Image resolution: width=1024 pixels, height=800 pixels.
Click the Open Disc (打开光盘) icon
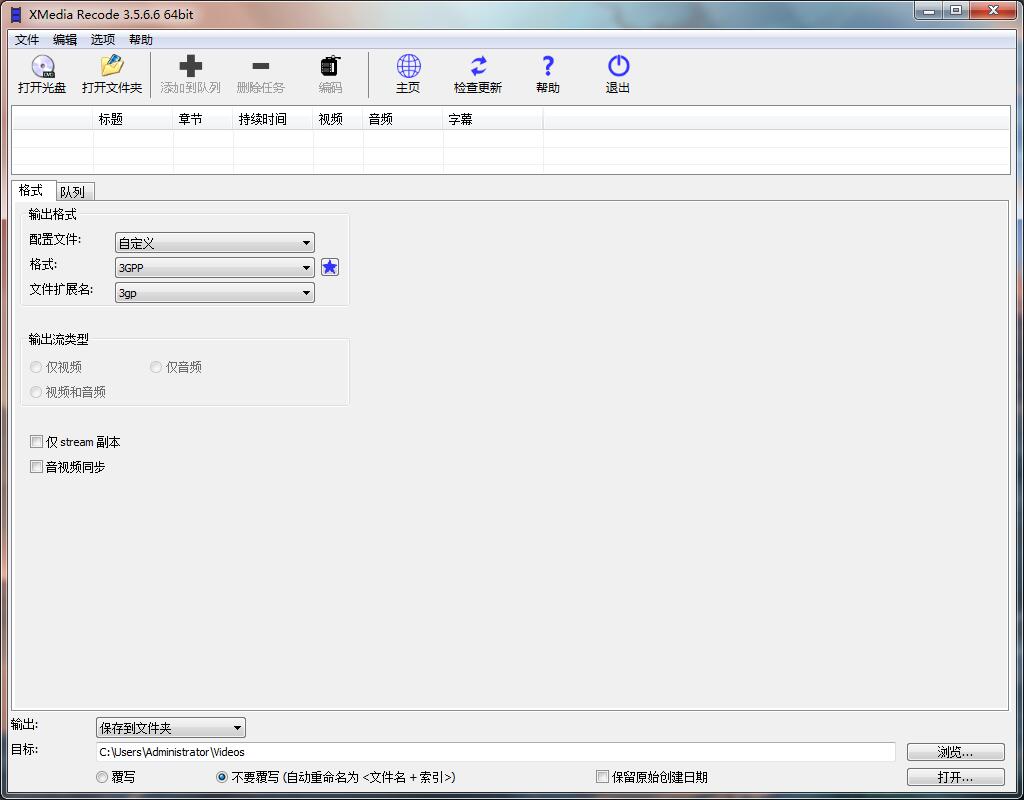(x=42, y=67)
